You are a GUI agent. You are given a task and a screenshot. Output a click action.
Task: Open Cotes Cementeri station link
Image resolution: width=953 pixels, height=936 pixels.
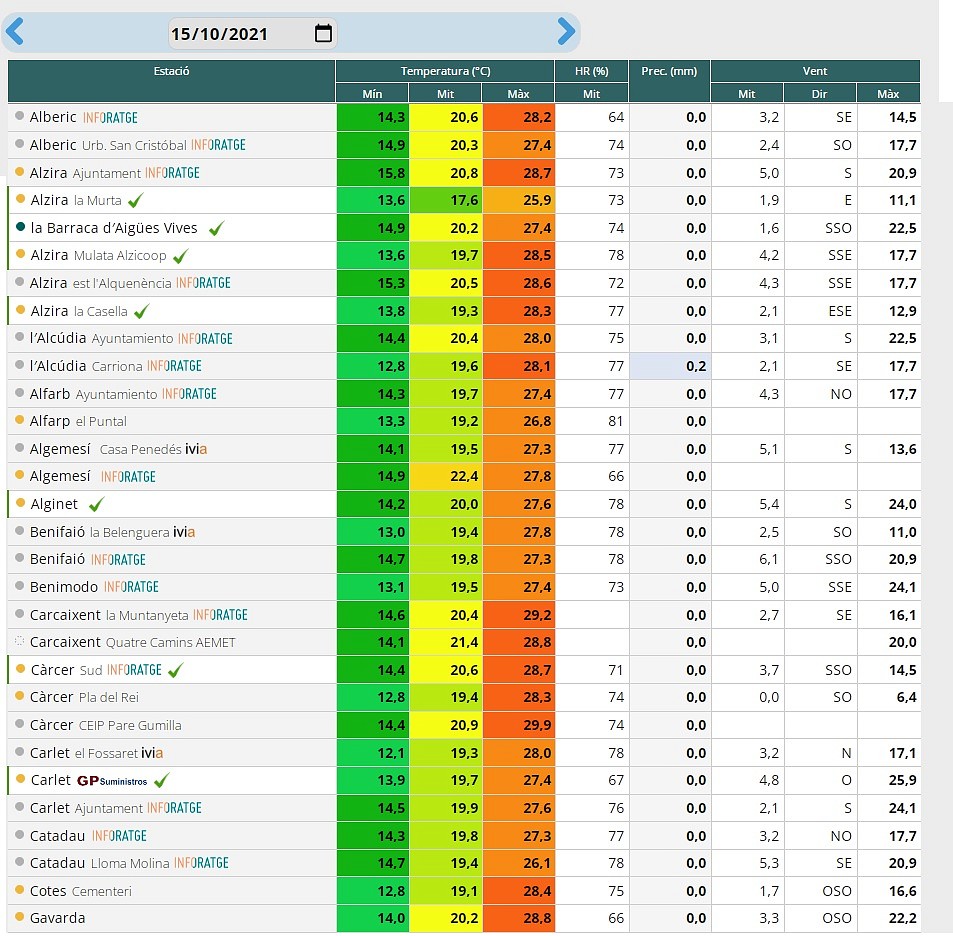coord(81,891)
